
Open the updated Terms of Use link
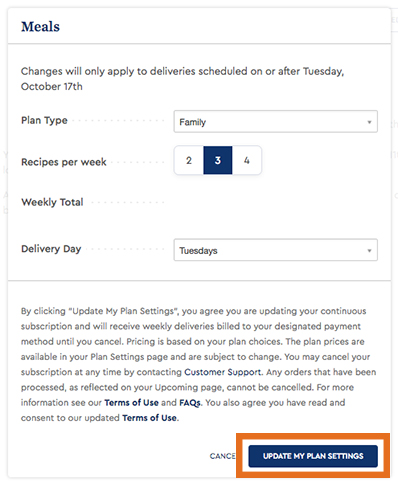pyautogui.click(x=149, y=418)
